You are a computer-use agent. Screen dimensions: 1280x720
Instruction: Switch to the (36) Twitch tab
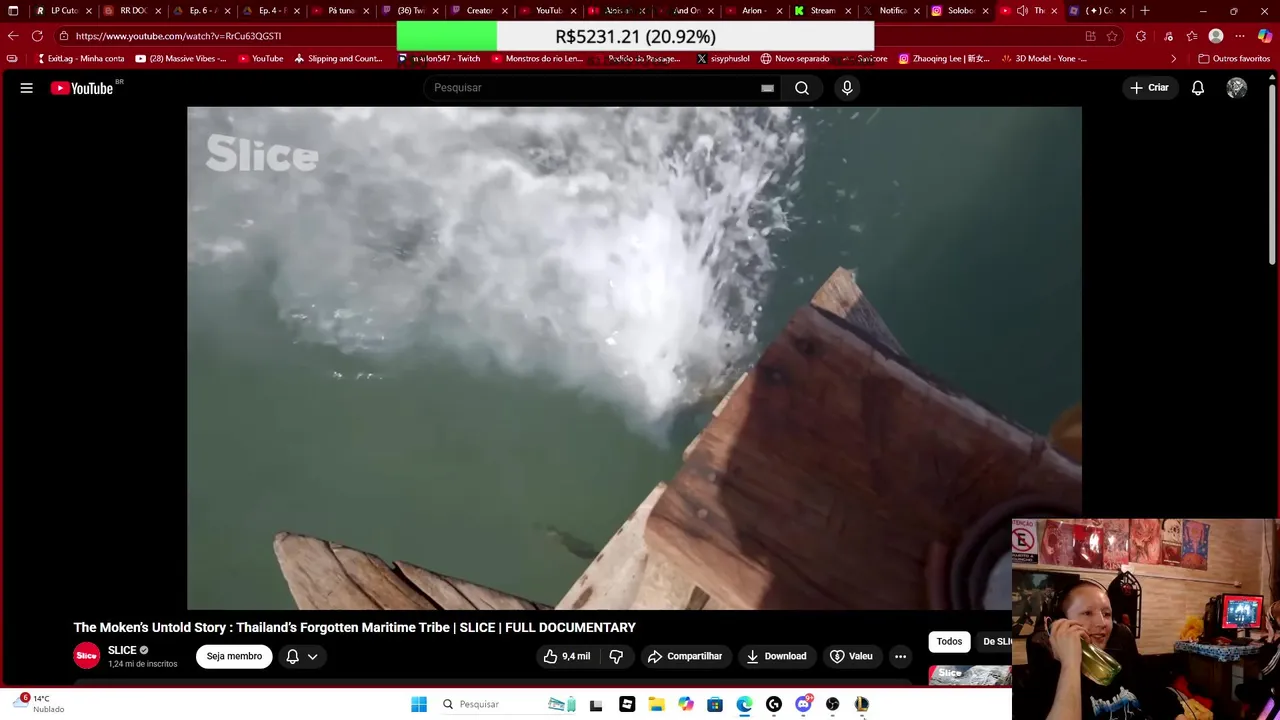pos(410,11)
